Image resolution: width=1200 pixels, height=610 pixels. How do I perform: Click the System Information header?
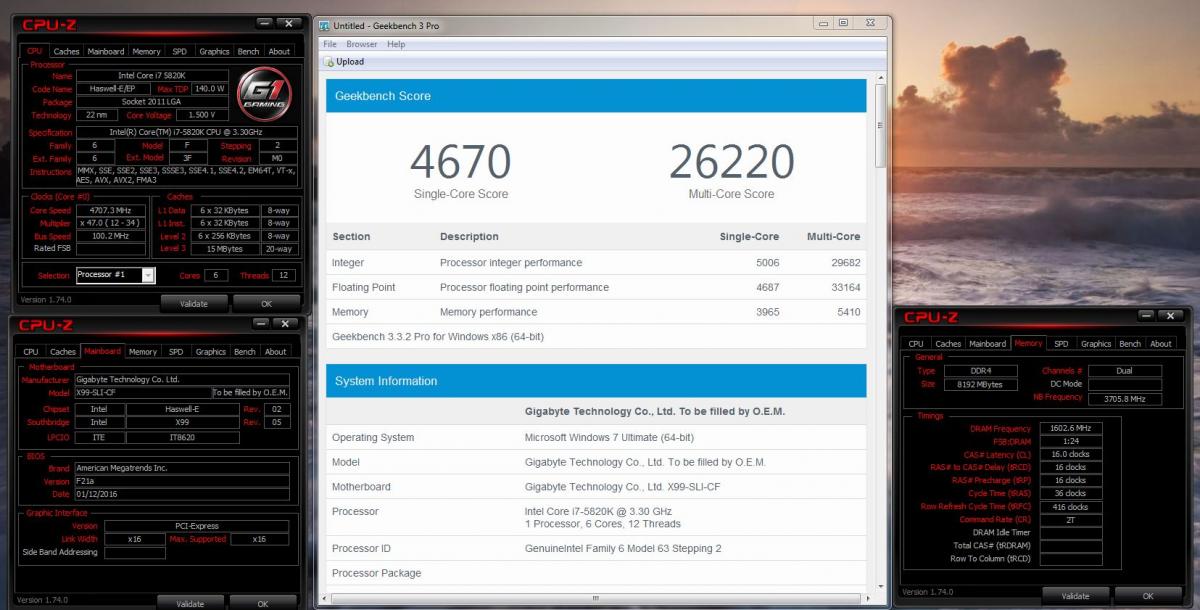tap(596, 381)
